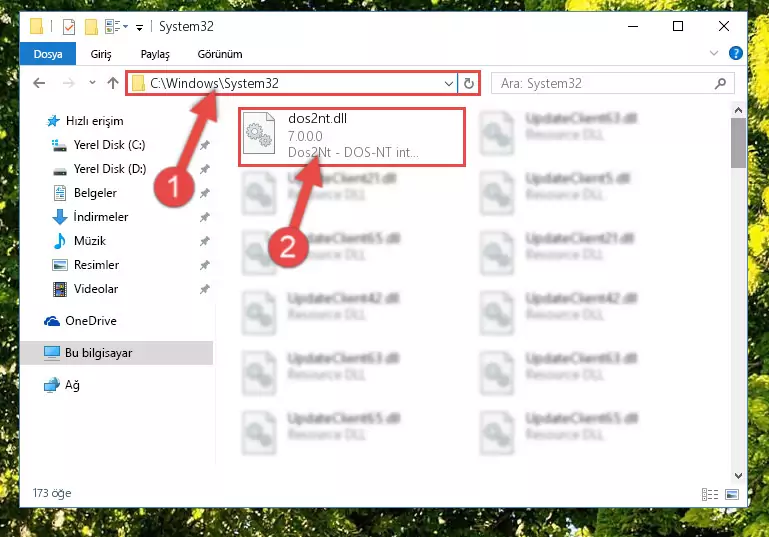Click the scrollbar up arrow

coord(738,111)
